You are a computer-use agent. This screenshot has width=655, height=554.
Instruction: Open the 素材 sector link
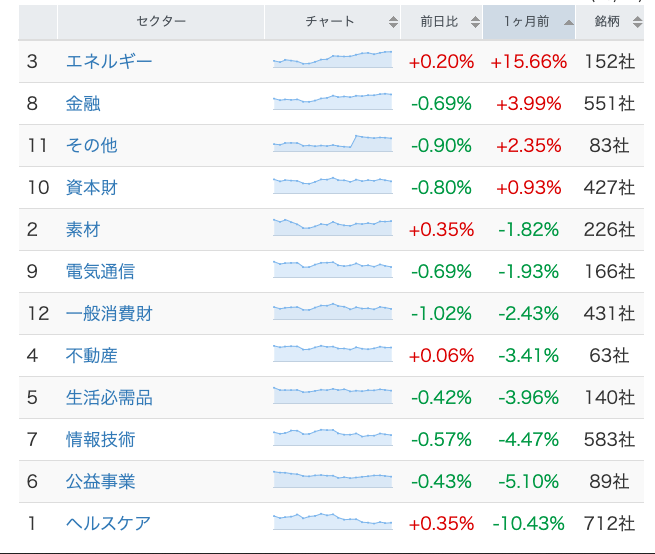coord(83,230)
